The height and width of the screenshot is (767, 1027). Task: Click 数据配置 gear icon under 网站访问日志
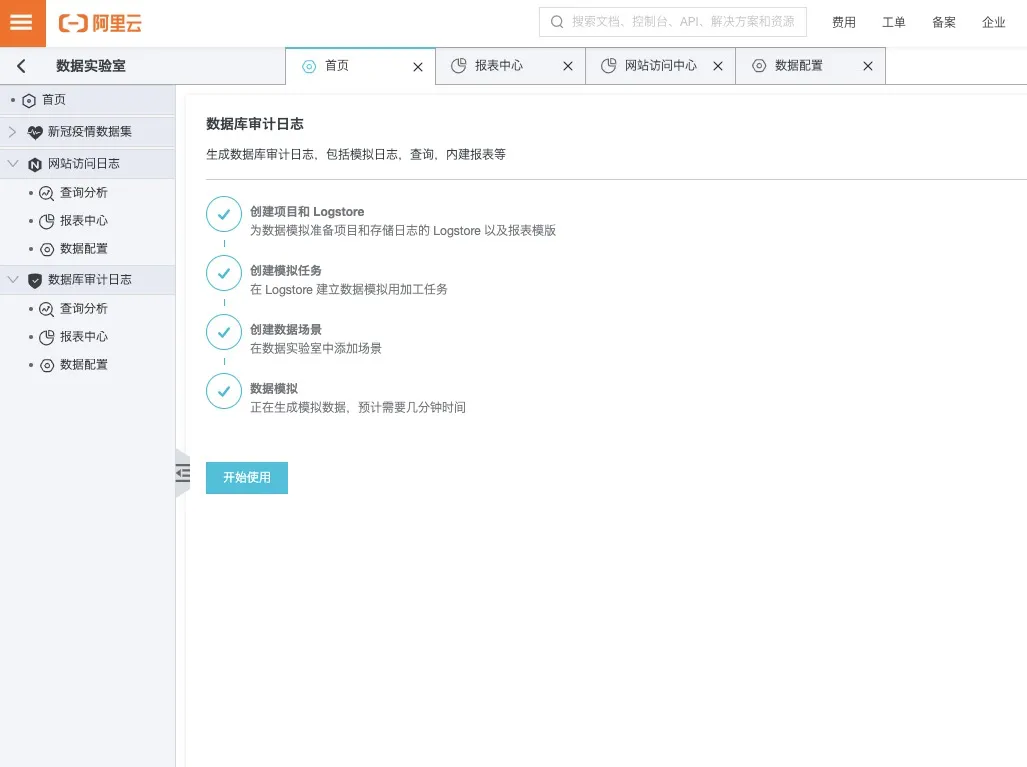(x=47, y=250)
